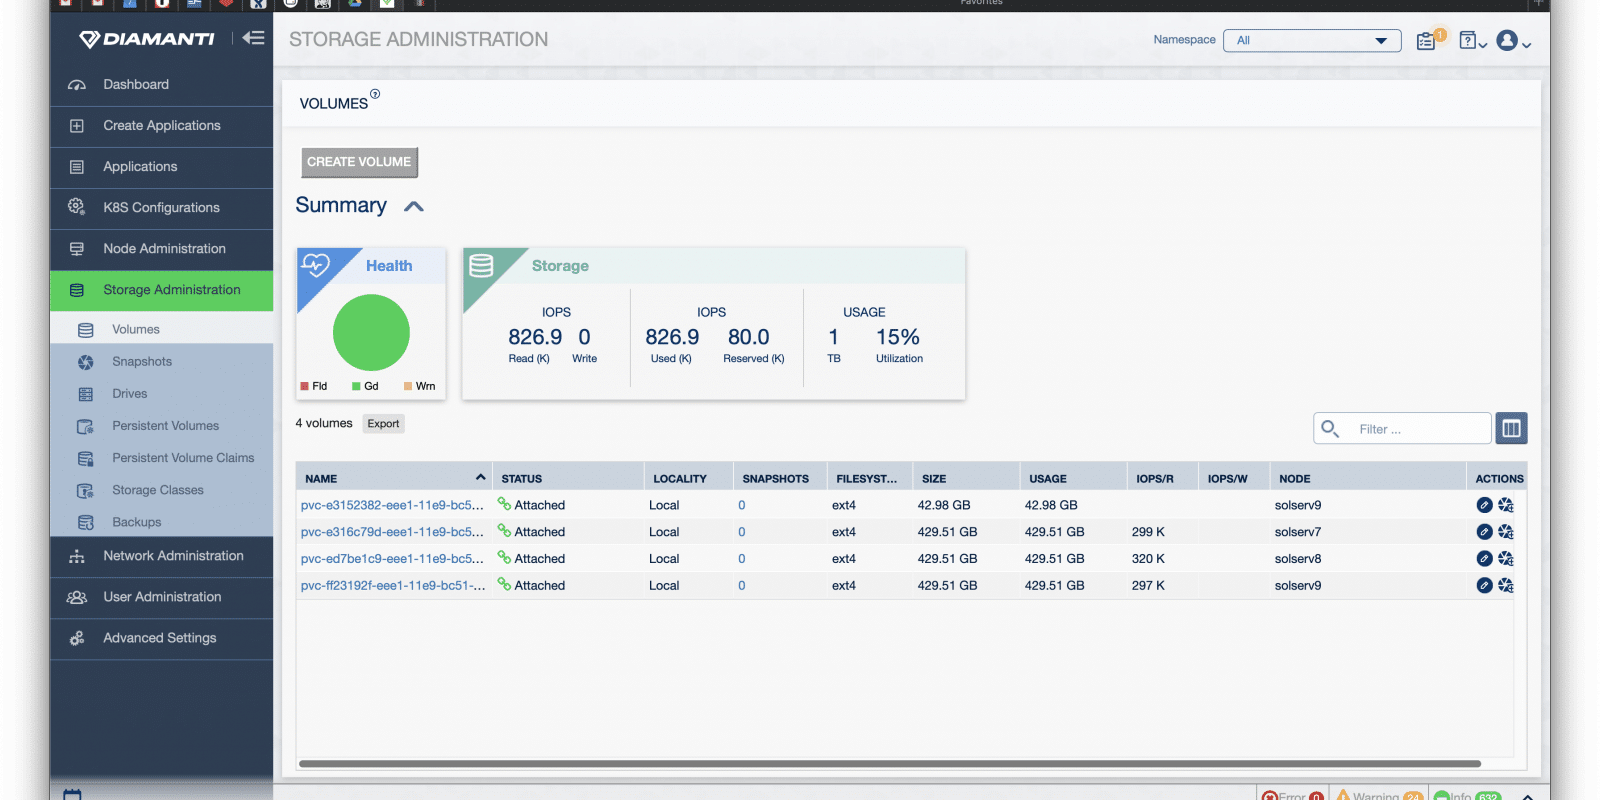The image size is (1600, 800).
Task: Show Error events in status bar
Action: pos(1293,795)
